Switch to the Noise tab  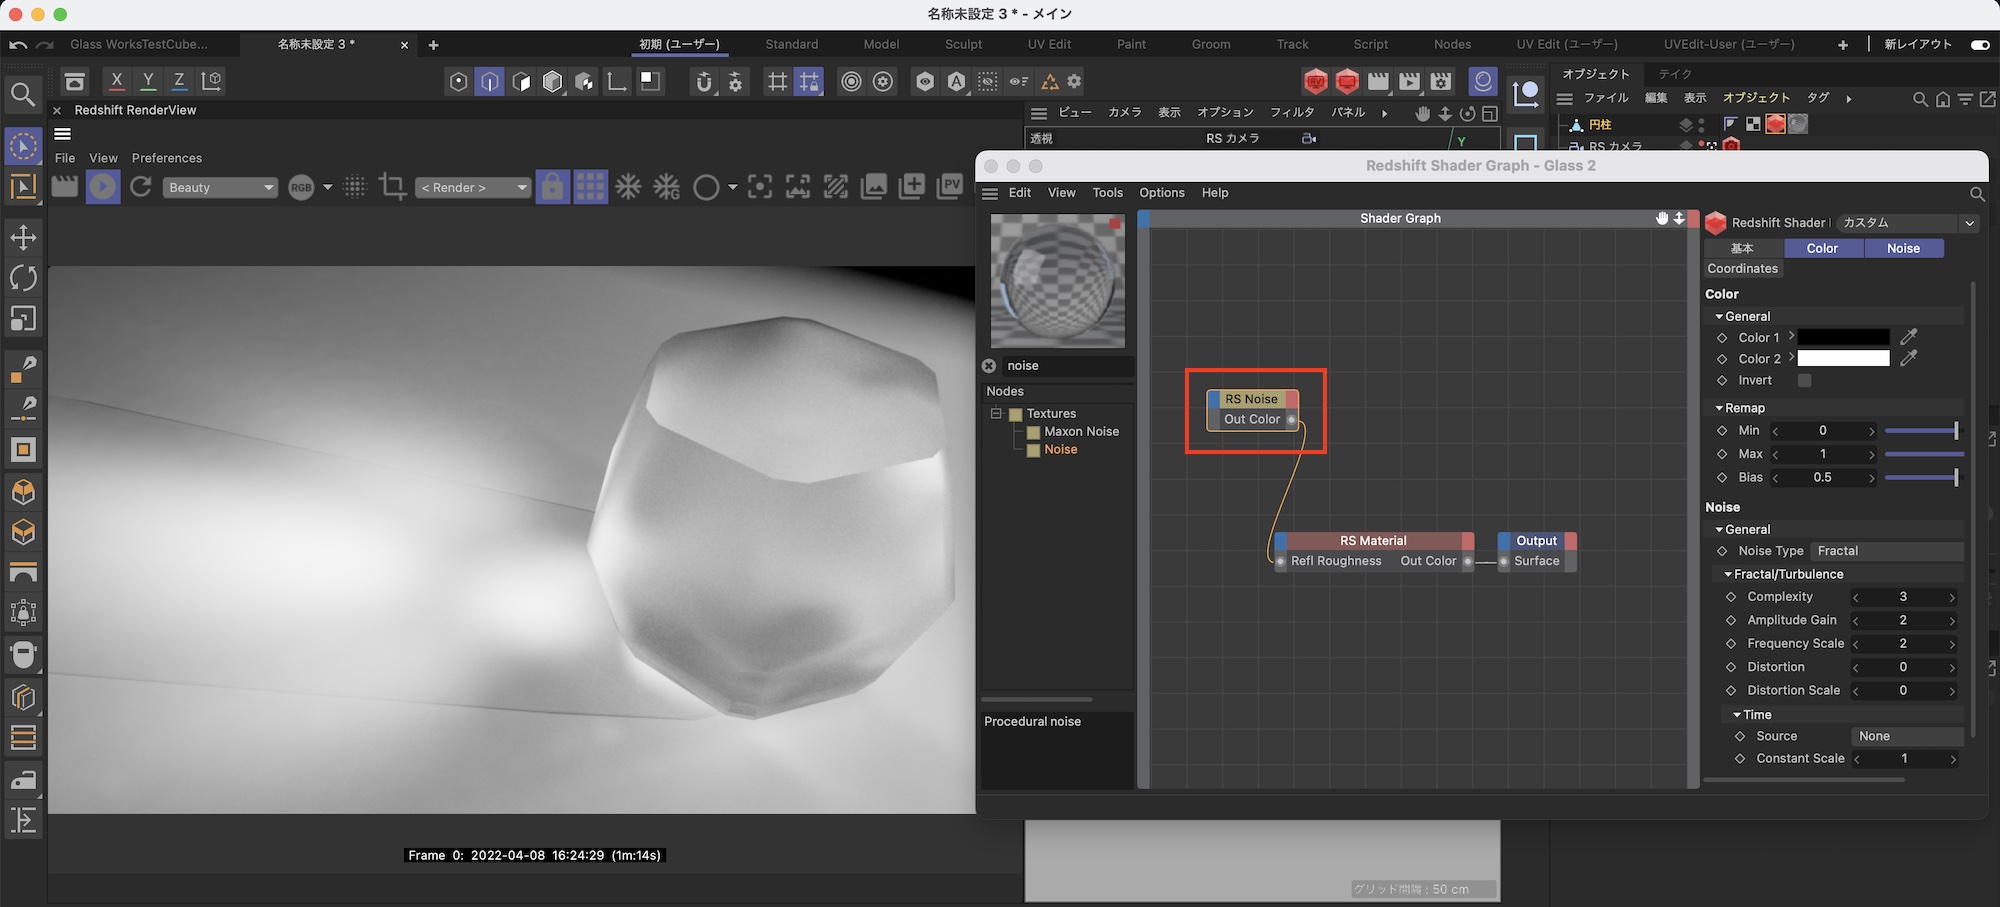click(1902, 249)
